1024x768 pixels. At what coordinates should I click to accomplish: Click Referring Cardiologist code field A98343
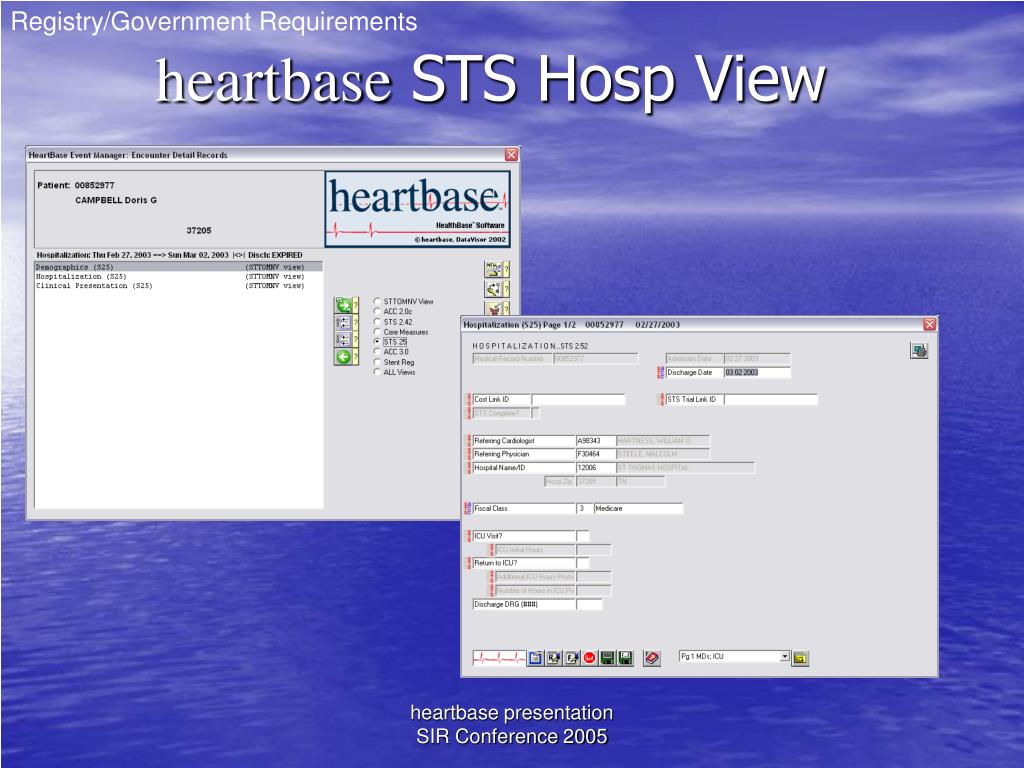[595, 441]
